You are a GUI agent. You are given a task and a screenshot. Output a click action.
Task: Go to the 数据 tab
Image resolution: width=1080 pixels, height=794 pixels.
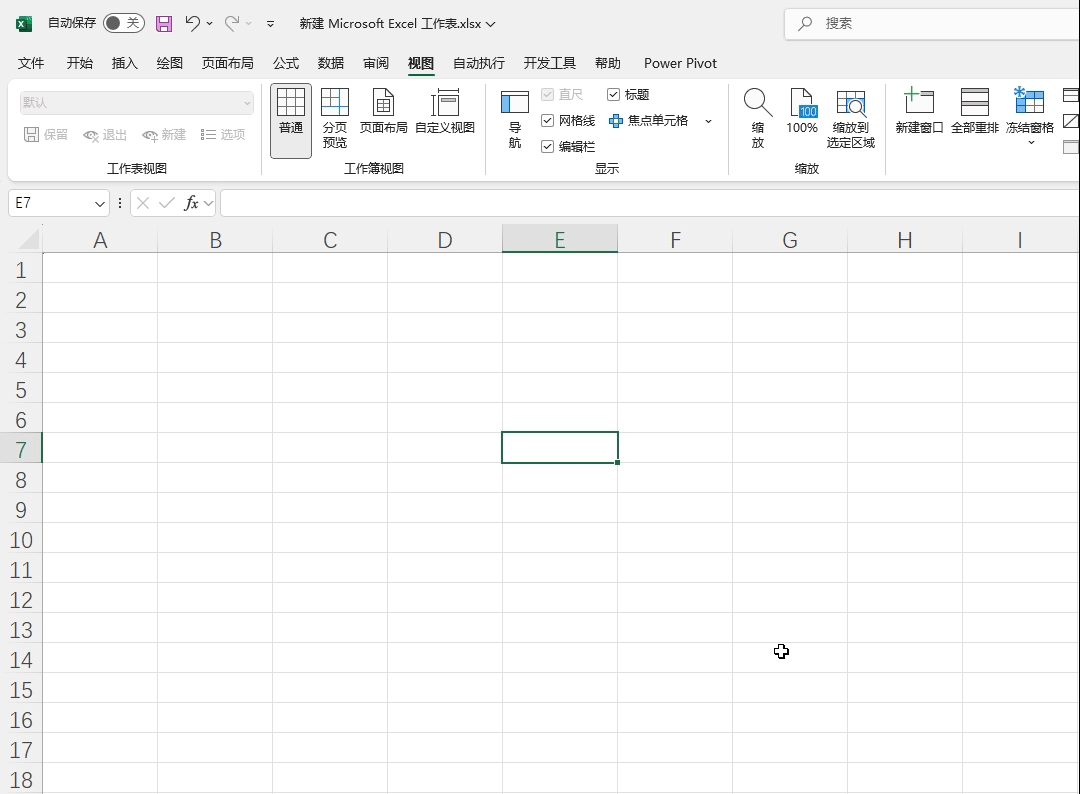[x=331, y=63]
